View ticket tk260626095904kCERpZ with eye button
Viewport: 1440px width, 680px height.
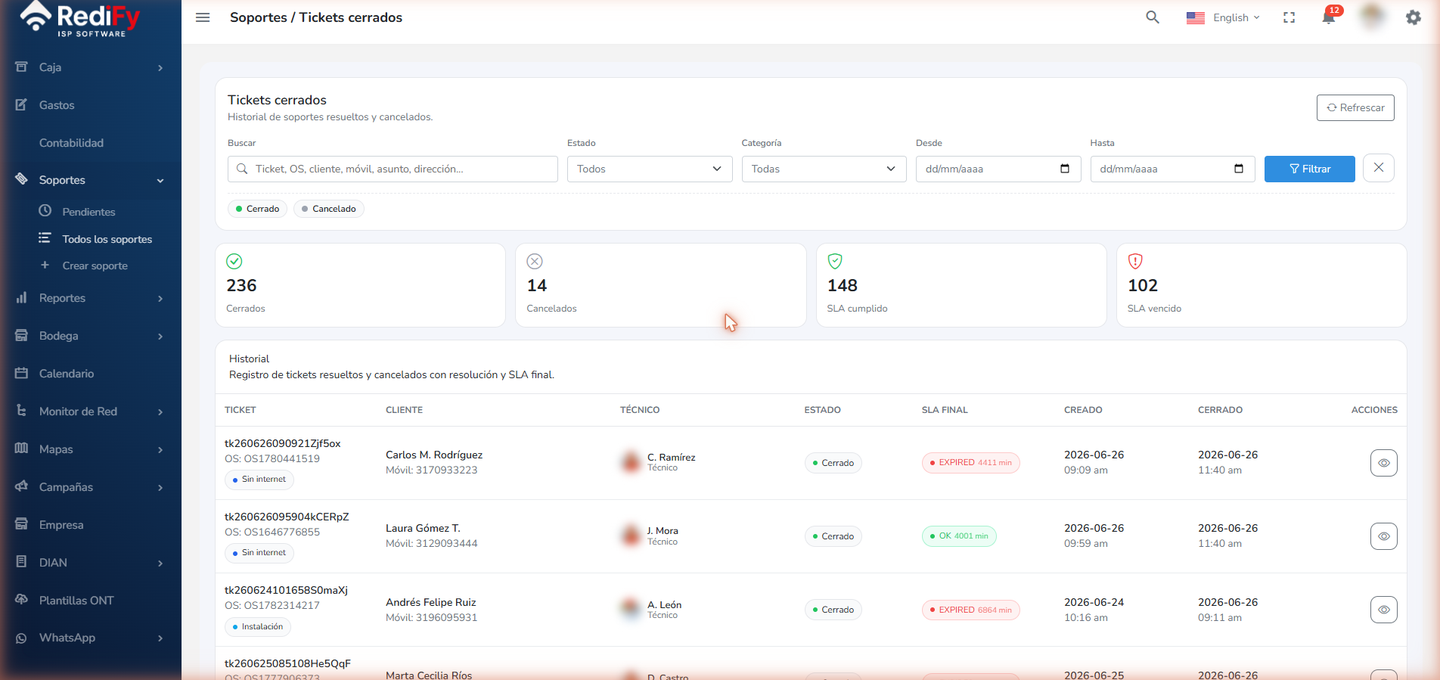(1384, 536)
